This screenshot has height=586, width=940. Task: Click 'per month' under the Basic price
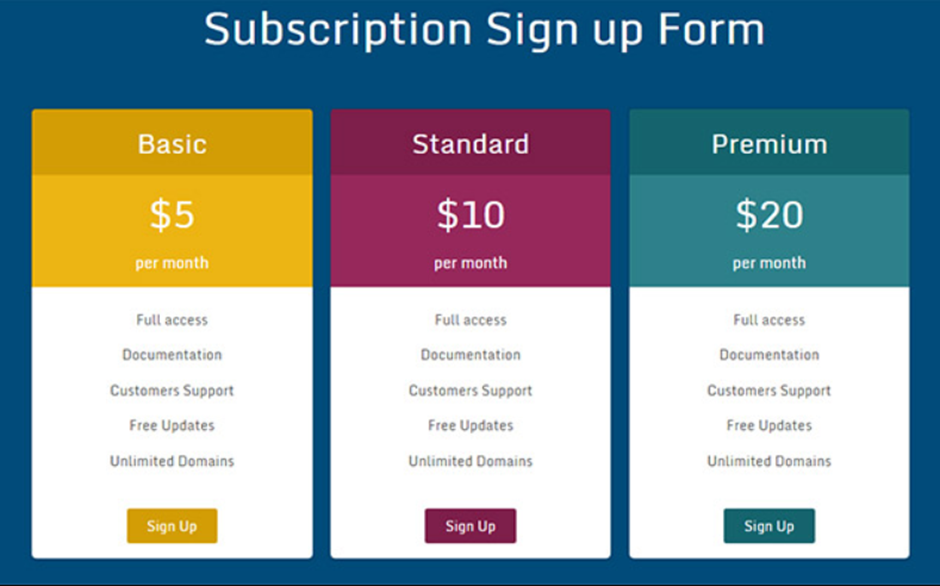click(x=171, y=262)
